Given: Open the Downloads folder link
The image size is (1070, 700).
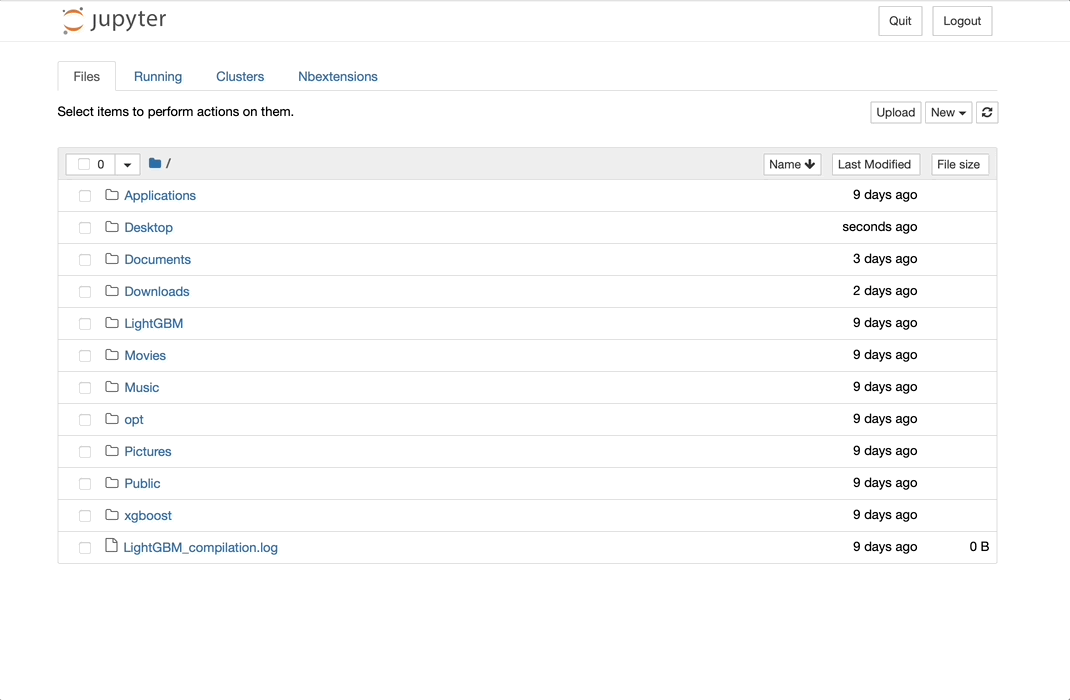Looking at the screenshot, I should tap(157, 292).
